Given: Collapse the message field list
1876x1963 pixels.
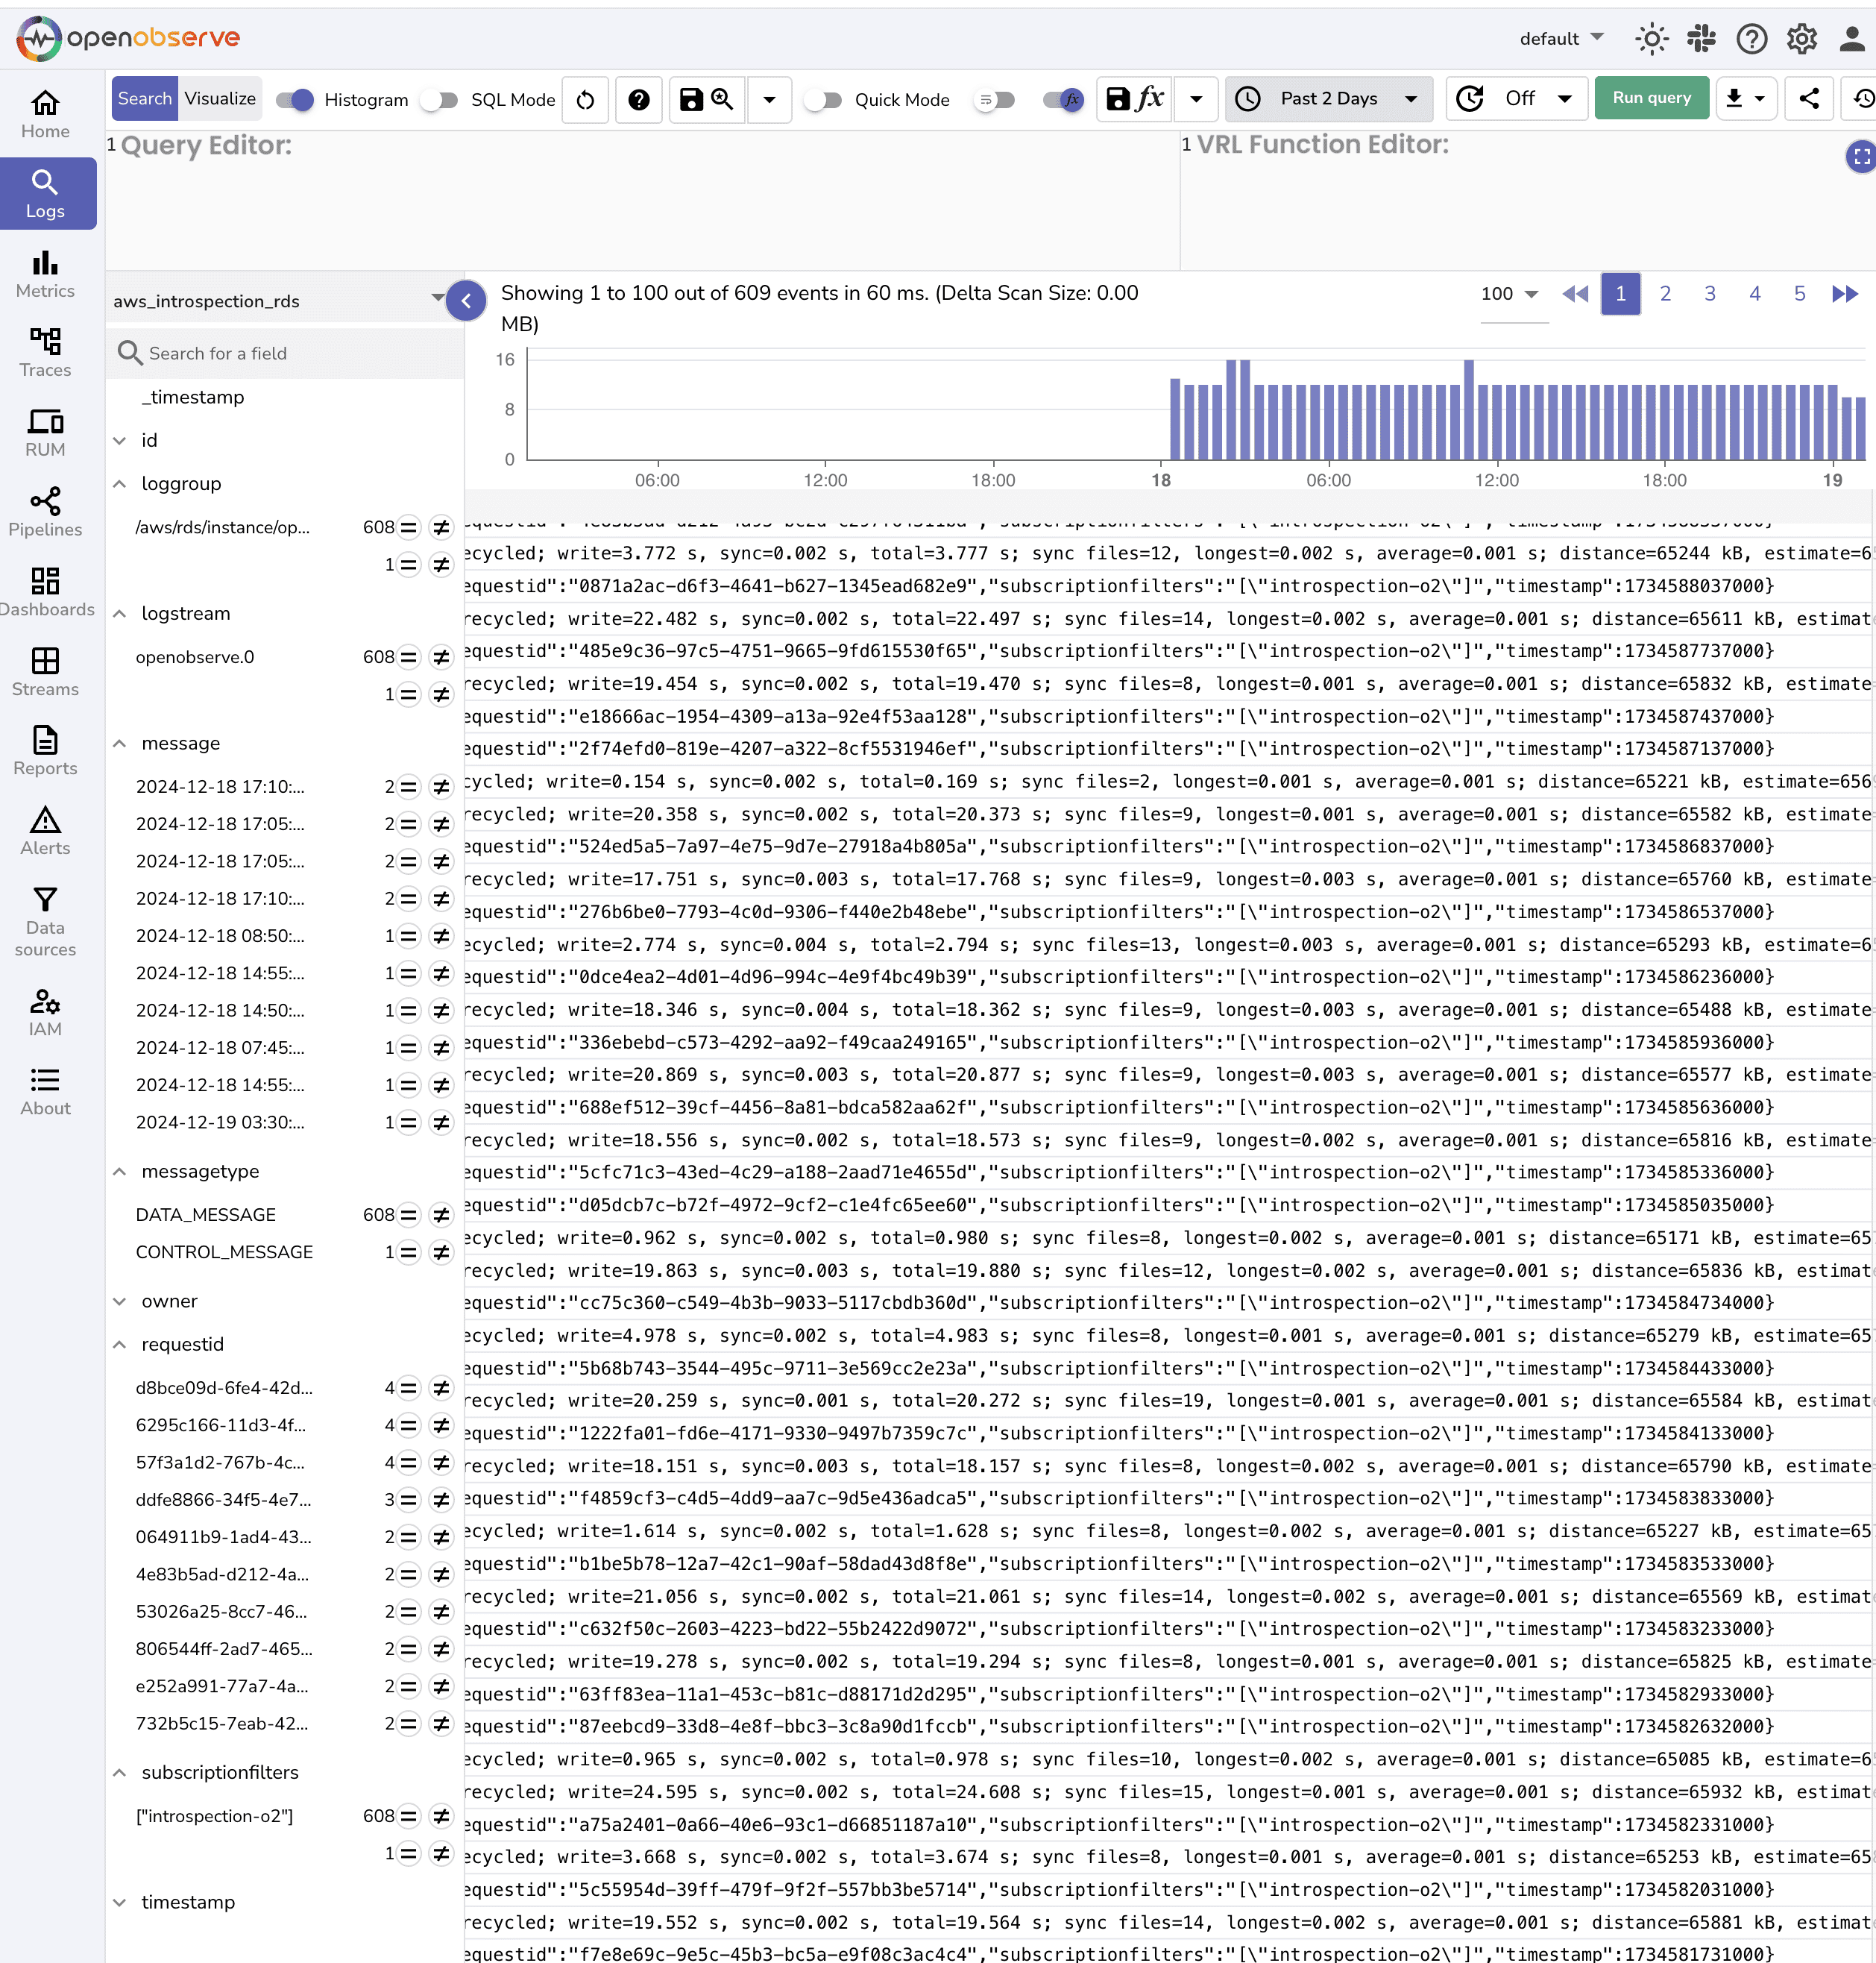Looking at the screenshot, I should [120, 743].
